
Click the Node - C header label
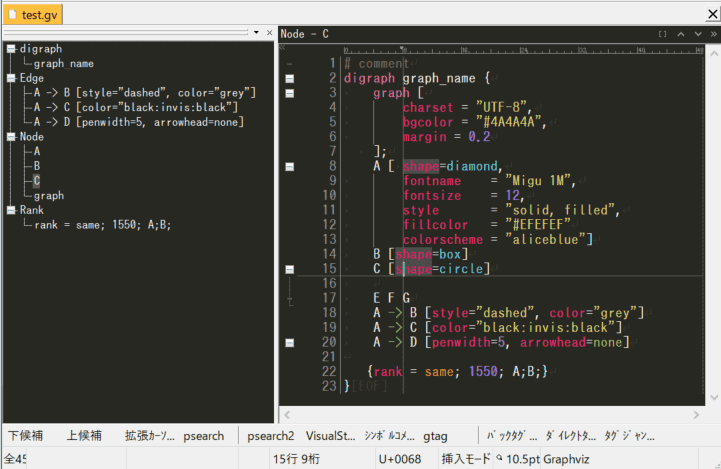[304, 34]
